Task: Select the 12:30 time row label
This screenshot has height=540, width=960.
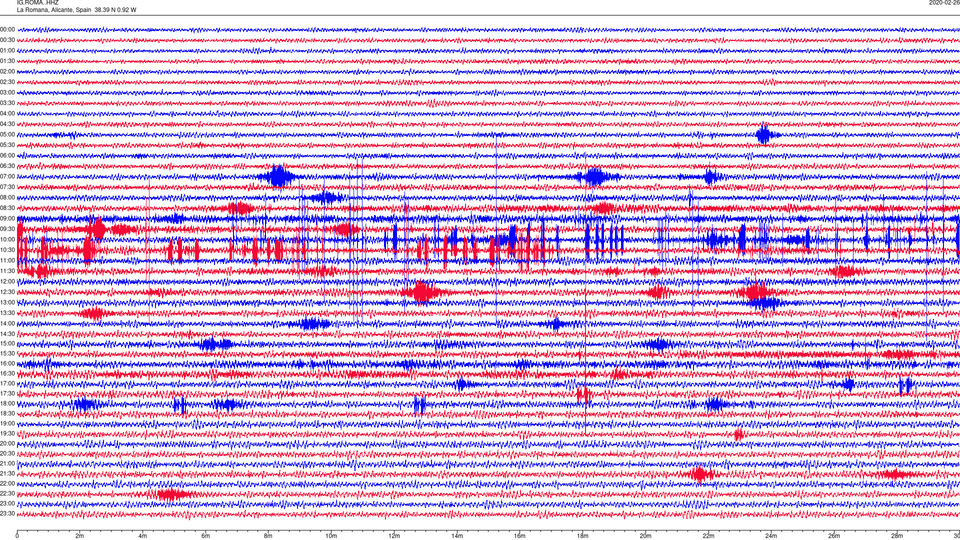Action: [x=7, y=292]
